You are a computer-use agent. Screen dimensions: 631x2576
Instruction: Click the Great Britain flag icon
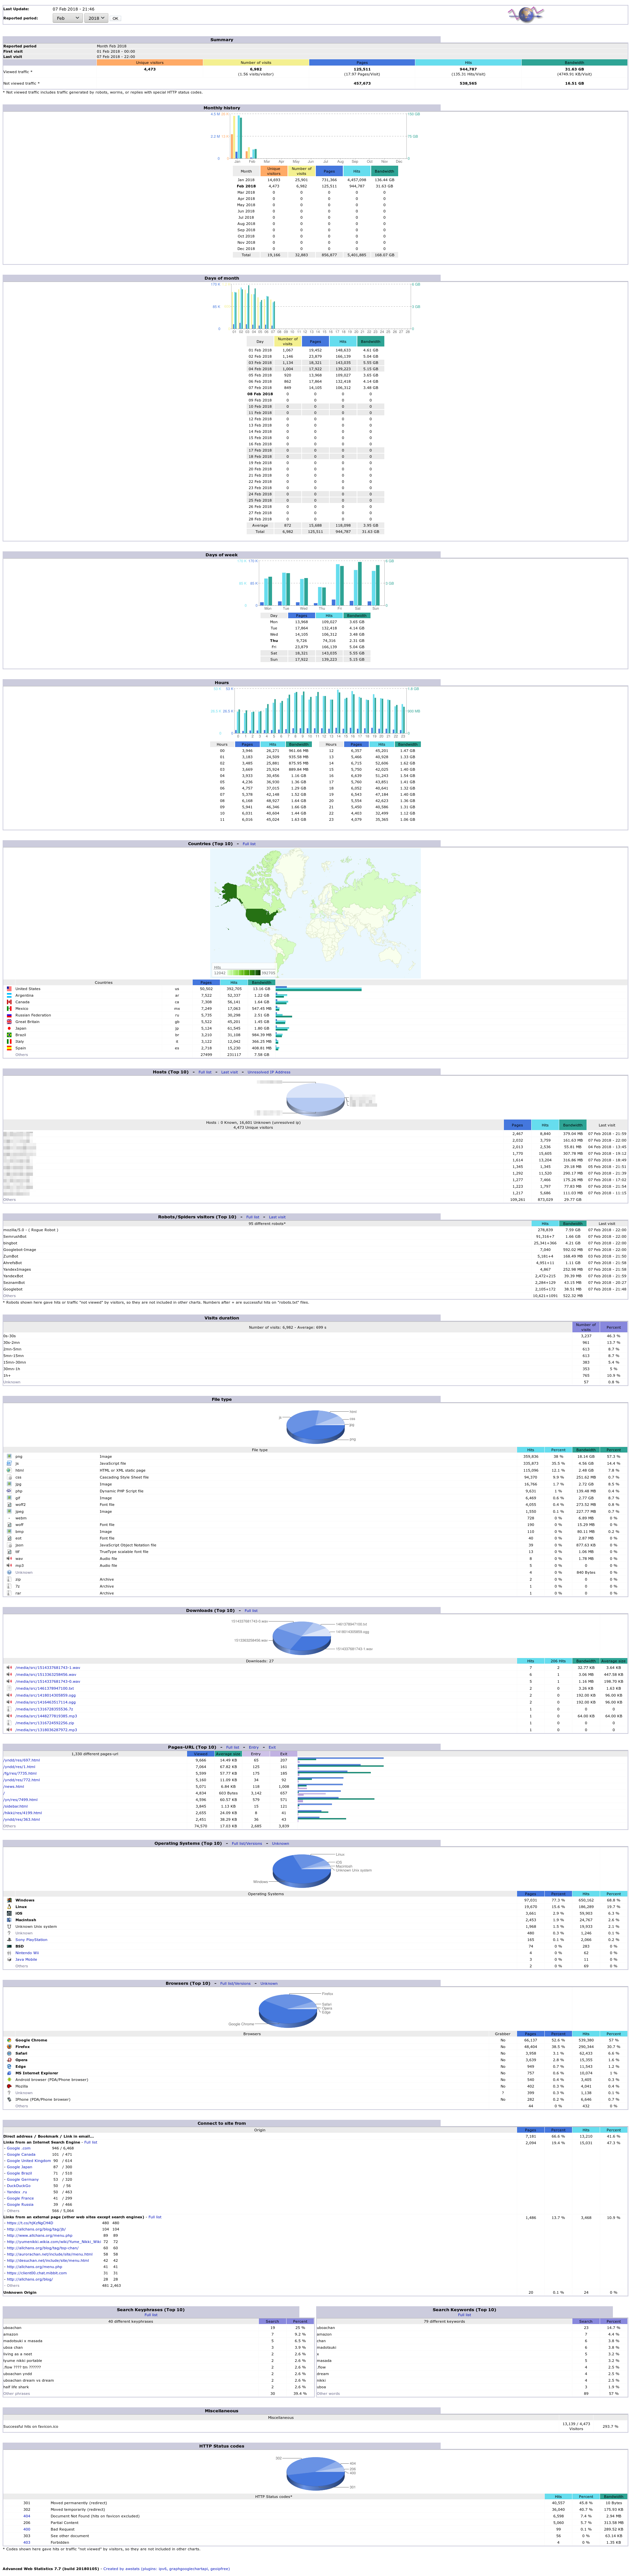pyautogui.click(x=9, y=1022)
